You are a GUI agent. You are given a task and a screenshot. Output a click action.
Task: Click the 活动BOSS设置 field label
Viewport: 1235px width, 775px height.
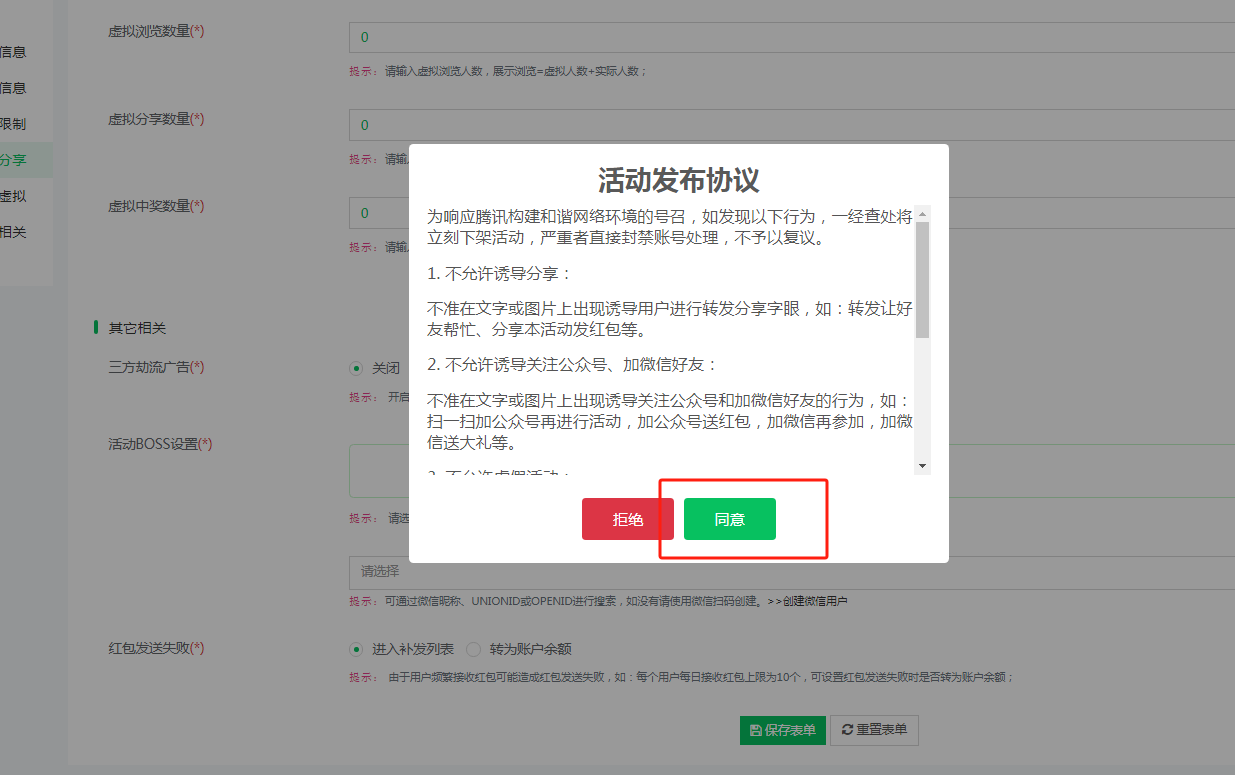click(x=160, y=444)
